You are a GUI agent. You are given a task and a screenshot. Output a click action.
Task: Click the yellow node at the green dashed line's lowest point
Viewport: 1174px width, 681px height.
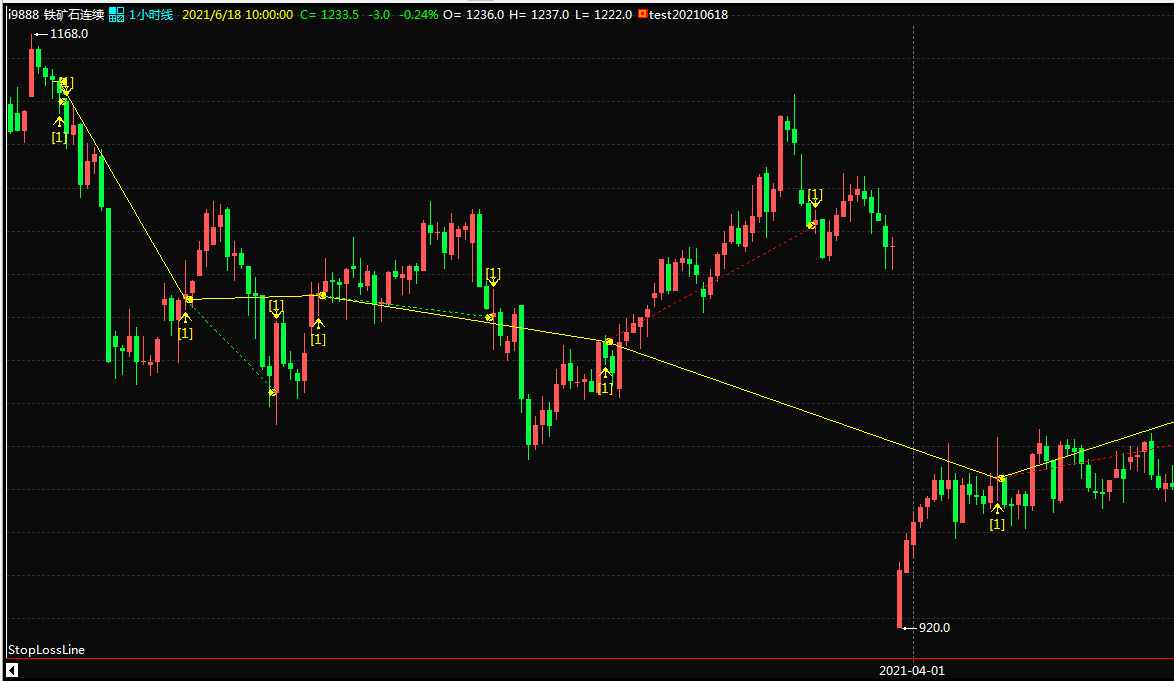point(272,392)
